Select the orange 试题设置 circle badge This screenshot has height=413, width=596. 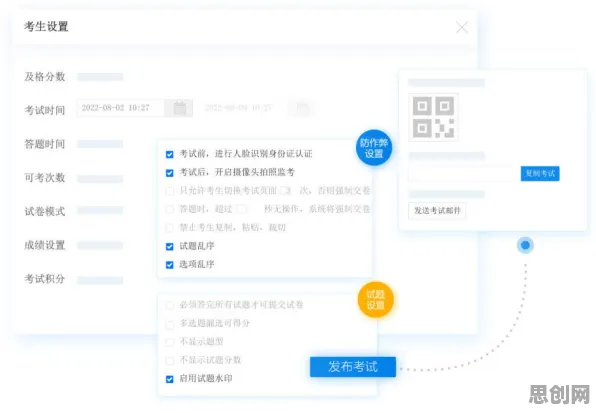pos(376,300)
